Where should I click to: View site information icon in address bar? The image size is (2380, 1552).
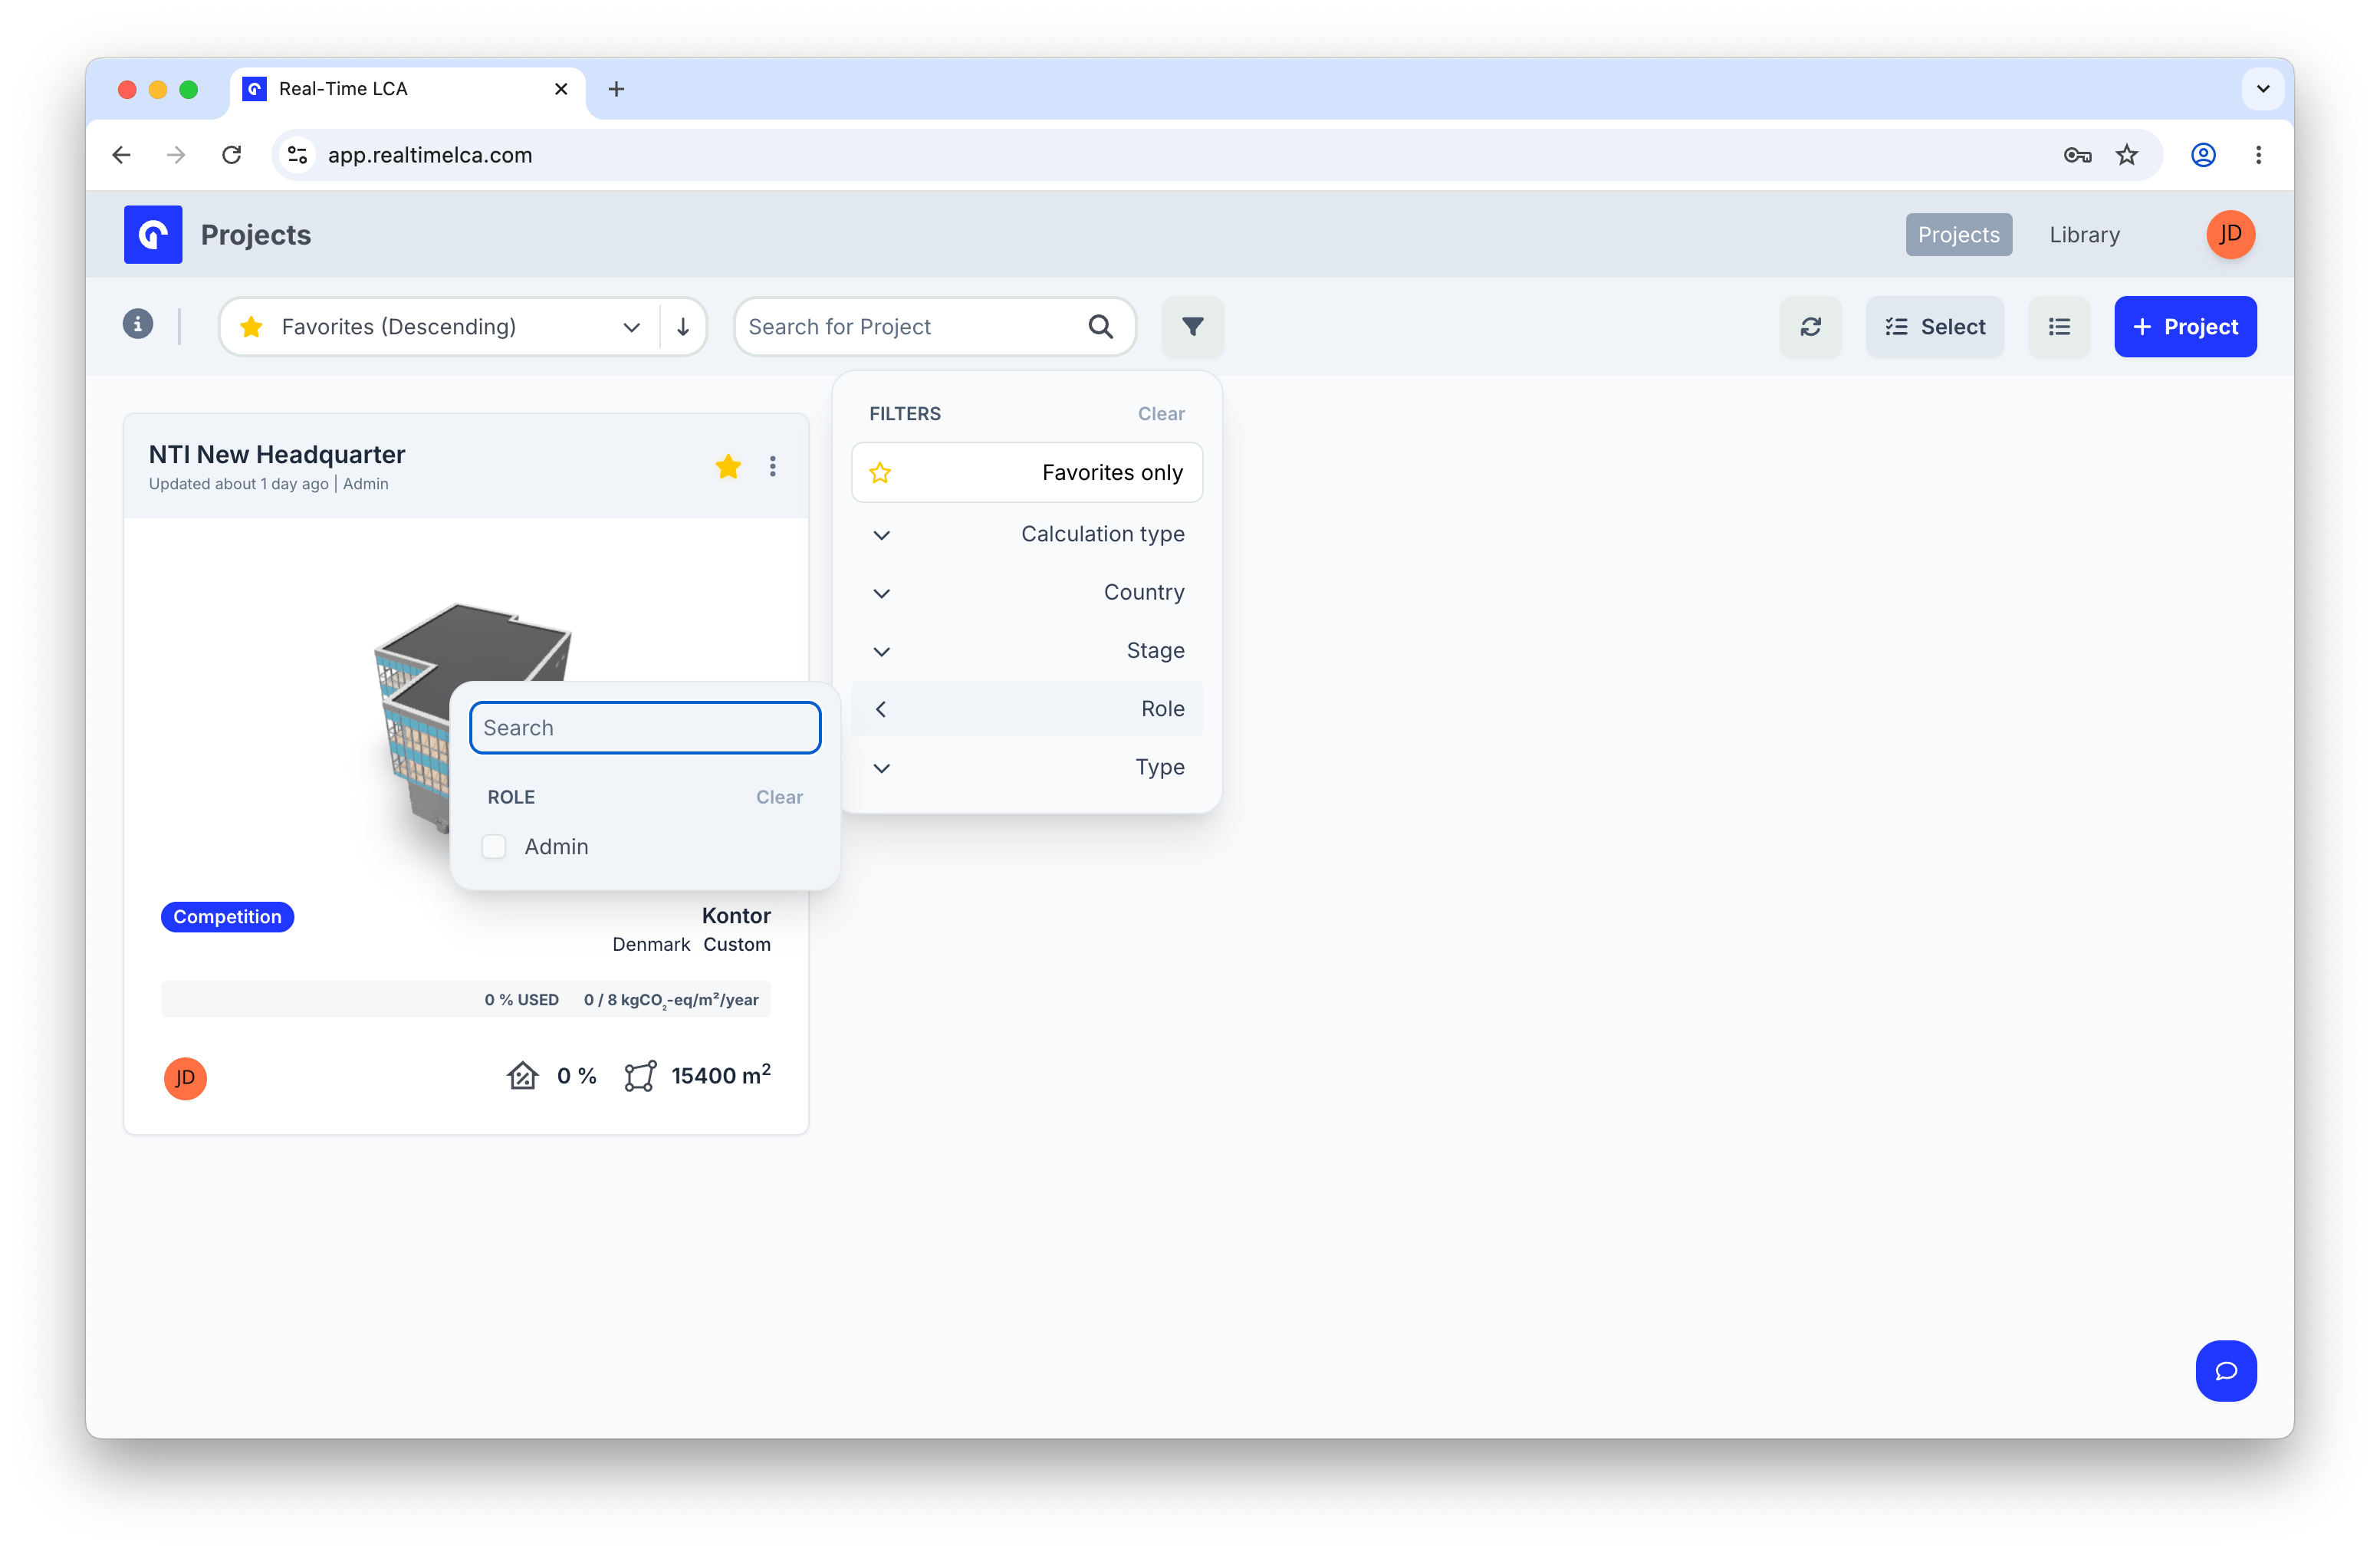coord(297,155)
